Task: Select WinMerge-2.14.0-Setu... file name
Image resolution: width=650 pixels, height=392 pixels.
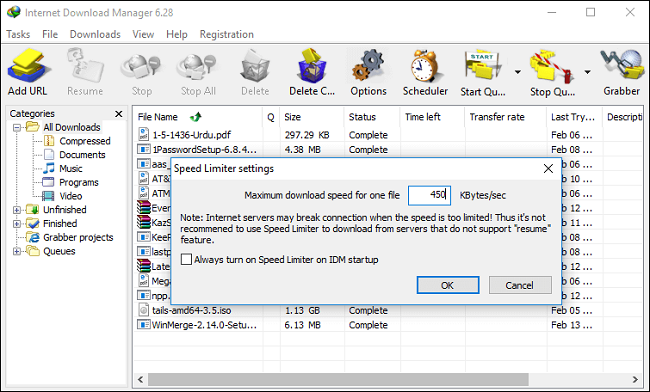Action: tap(204, 325)
